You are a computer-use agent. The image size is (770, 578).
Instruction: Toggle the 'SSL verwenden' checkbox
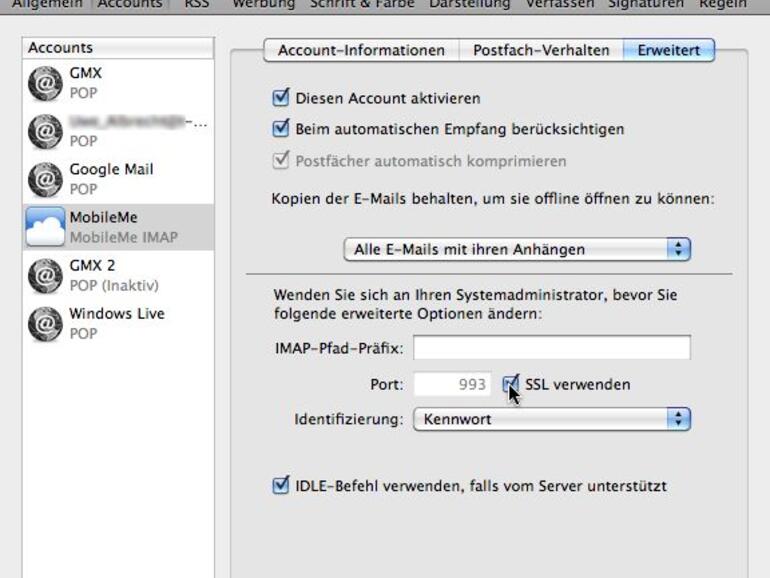pyautogui.click(x=511, y=384)
